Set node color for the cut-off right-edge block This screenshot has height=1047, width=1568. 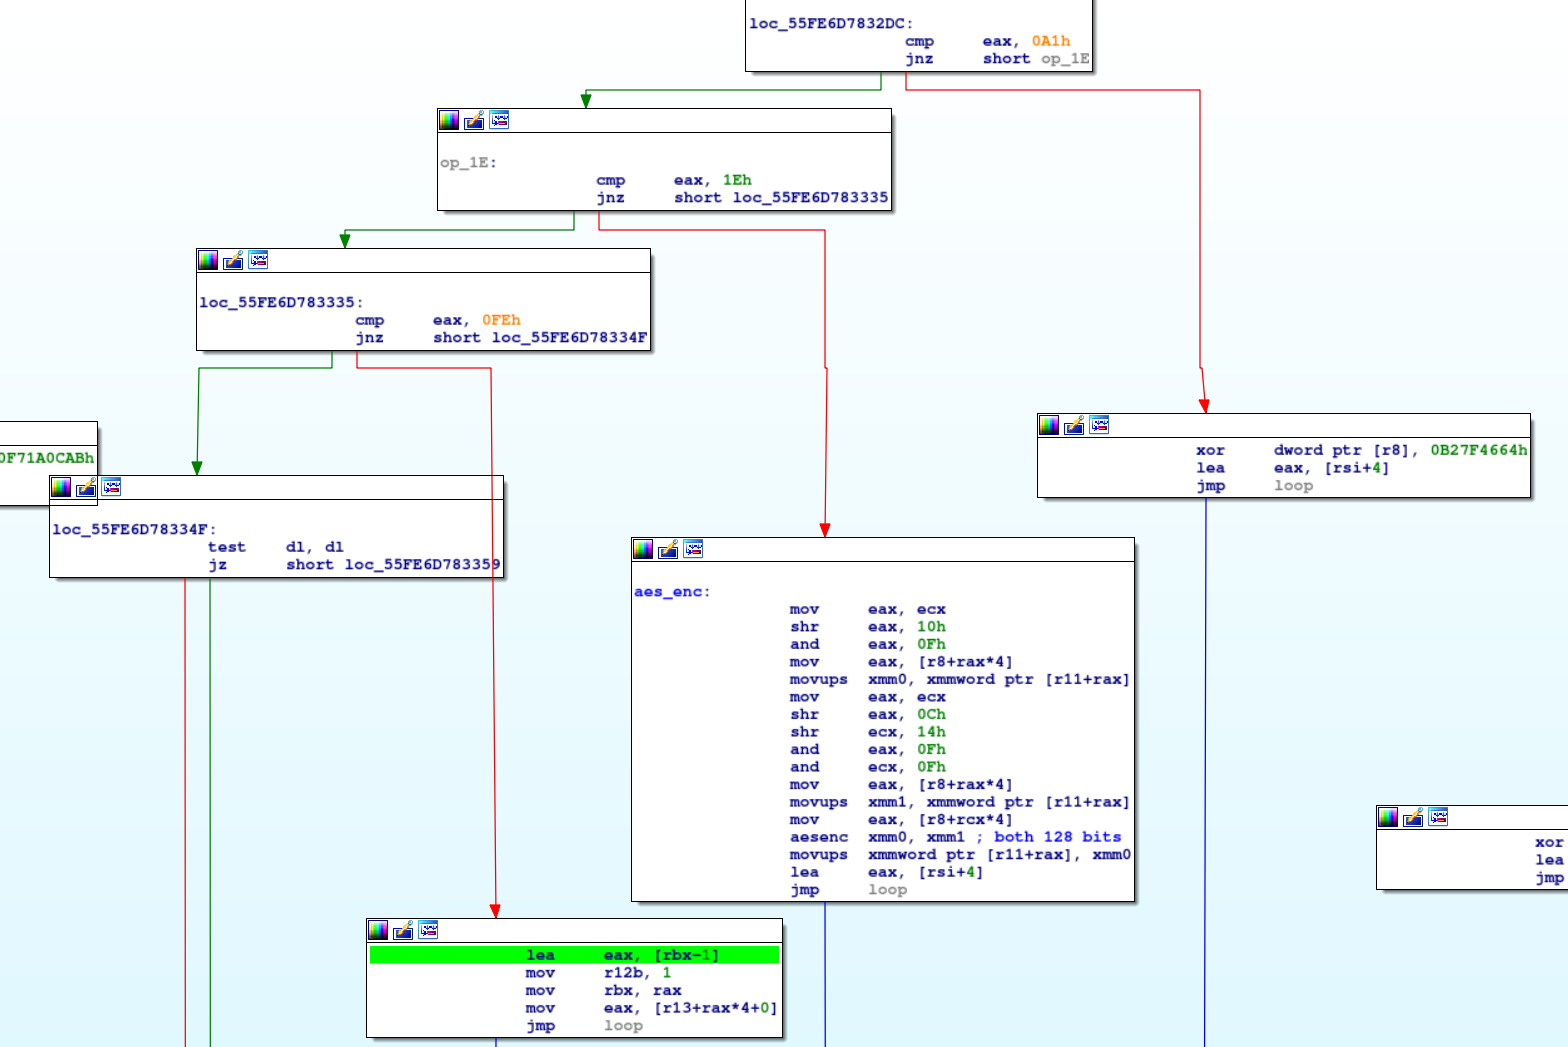click(1388, 817)
